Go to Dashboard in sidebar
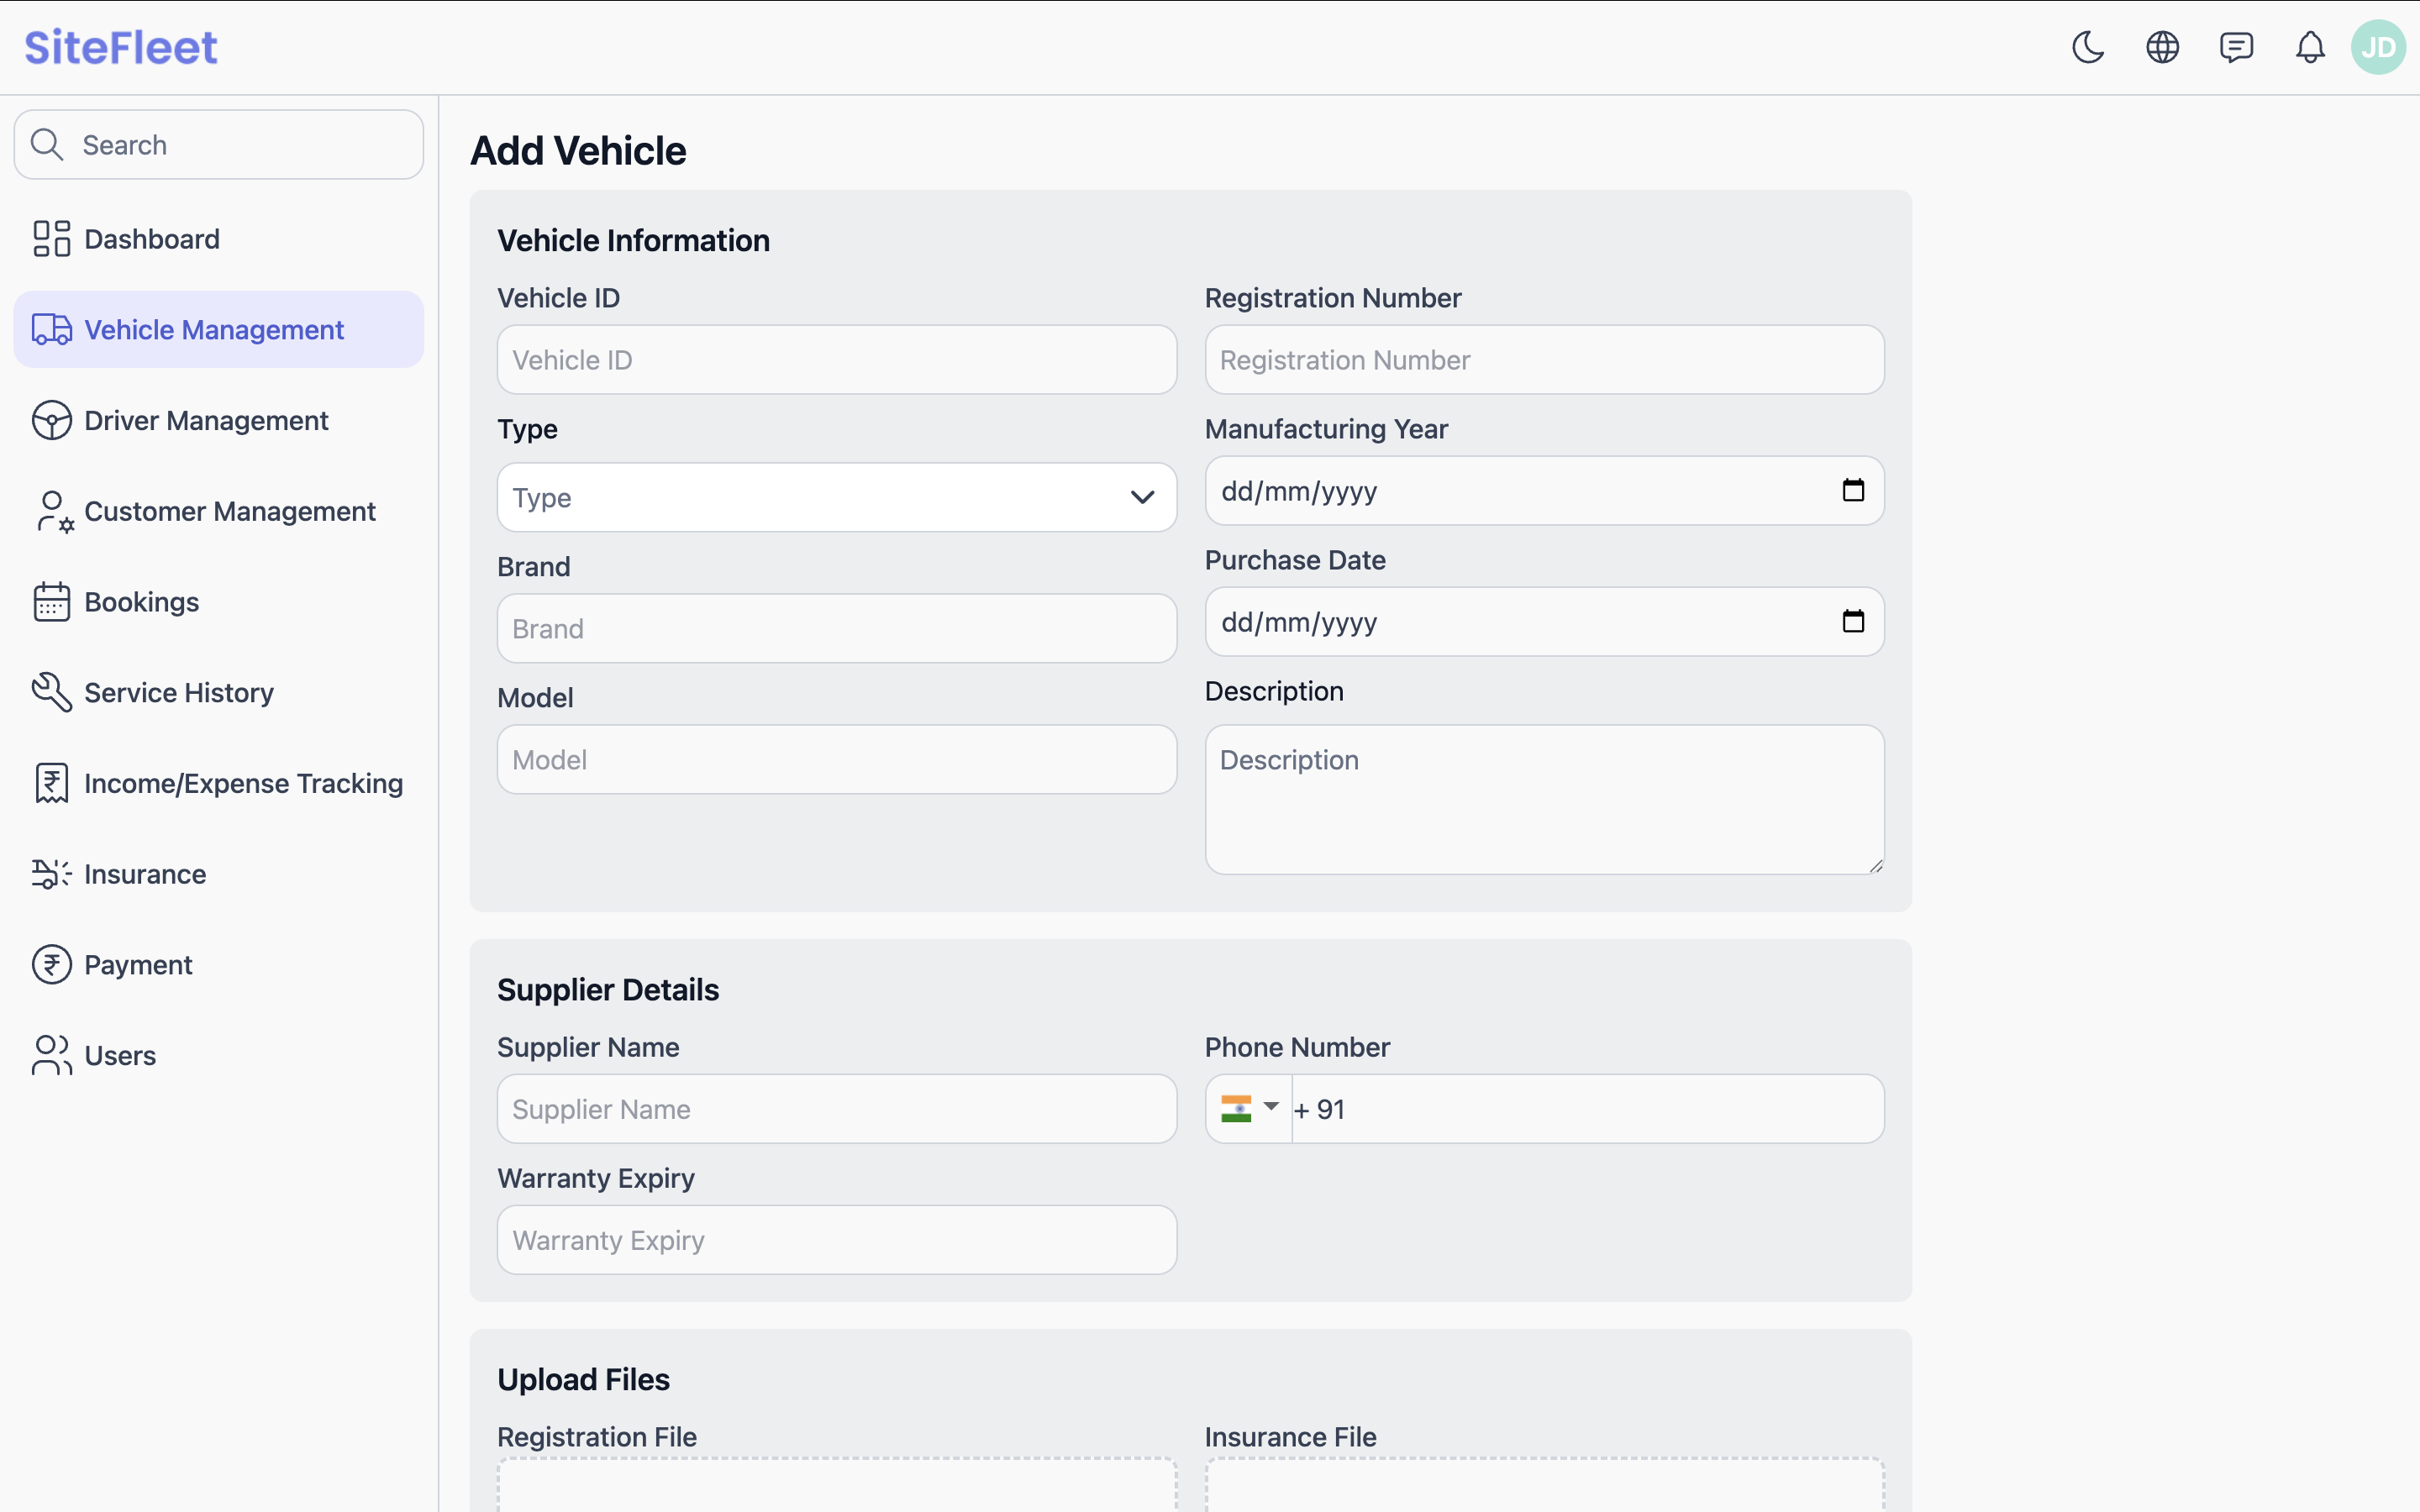2420x1512 pixels. click(x=151, y=239)
